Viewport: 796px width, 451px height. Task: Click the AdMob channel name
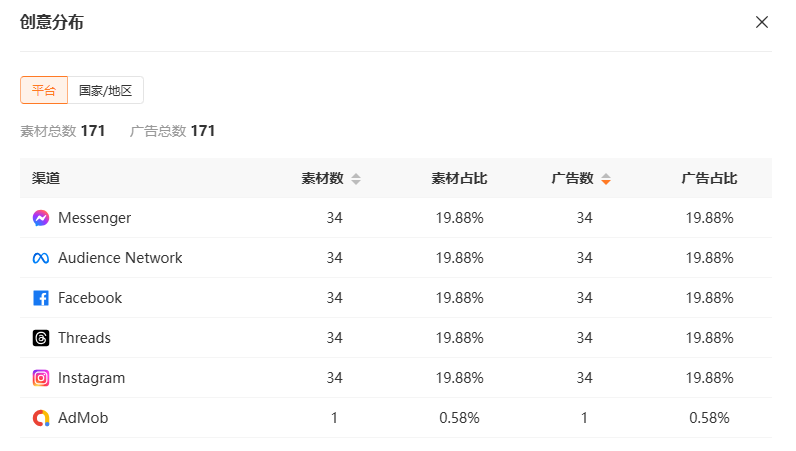83,418
